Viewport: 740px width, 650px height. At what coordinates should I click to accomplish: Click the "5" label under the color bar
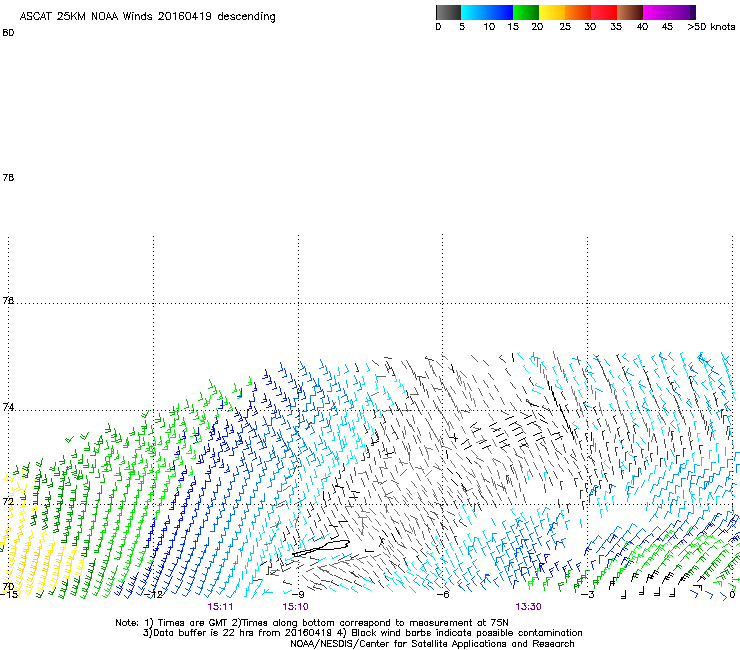coord(462,27)
